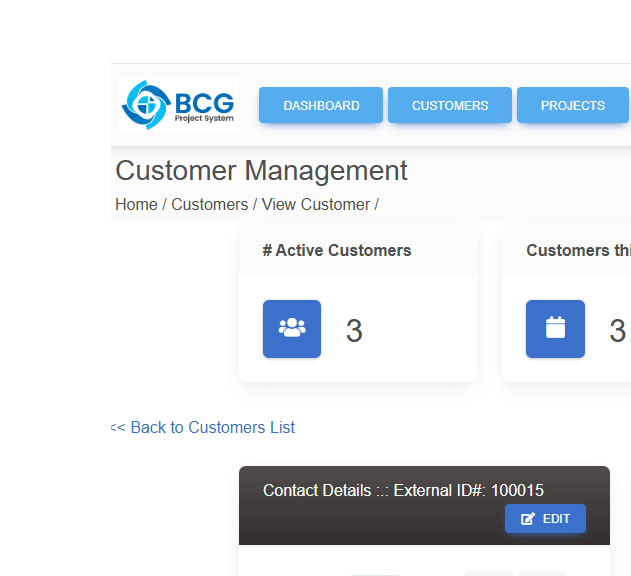Image resolution: width=631 pixels, height=576 pixels.
Task: Click the BCG Project System logo
Action: click(x=179, y=105)
